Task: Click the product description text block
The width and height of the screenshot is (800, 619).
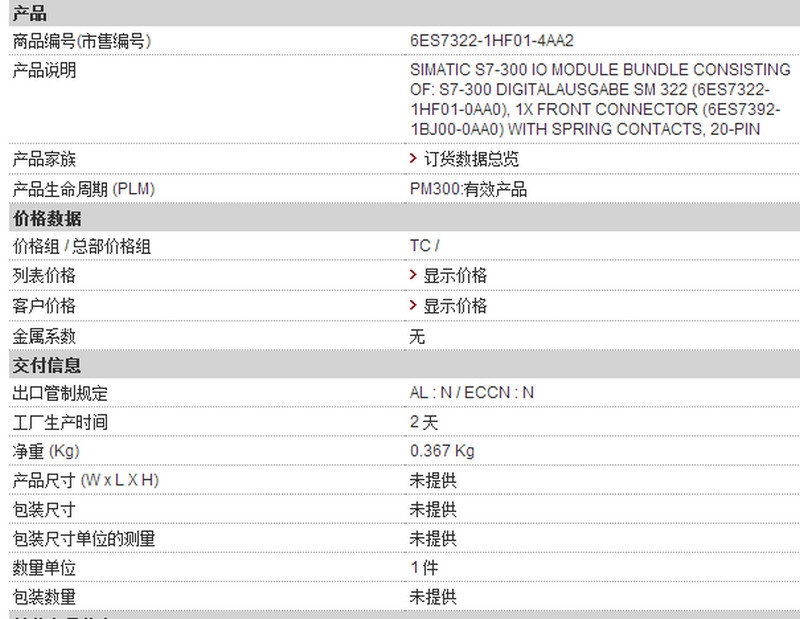Action: pos(601,99)
